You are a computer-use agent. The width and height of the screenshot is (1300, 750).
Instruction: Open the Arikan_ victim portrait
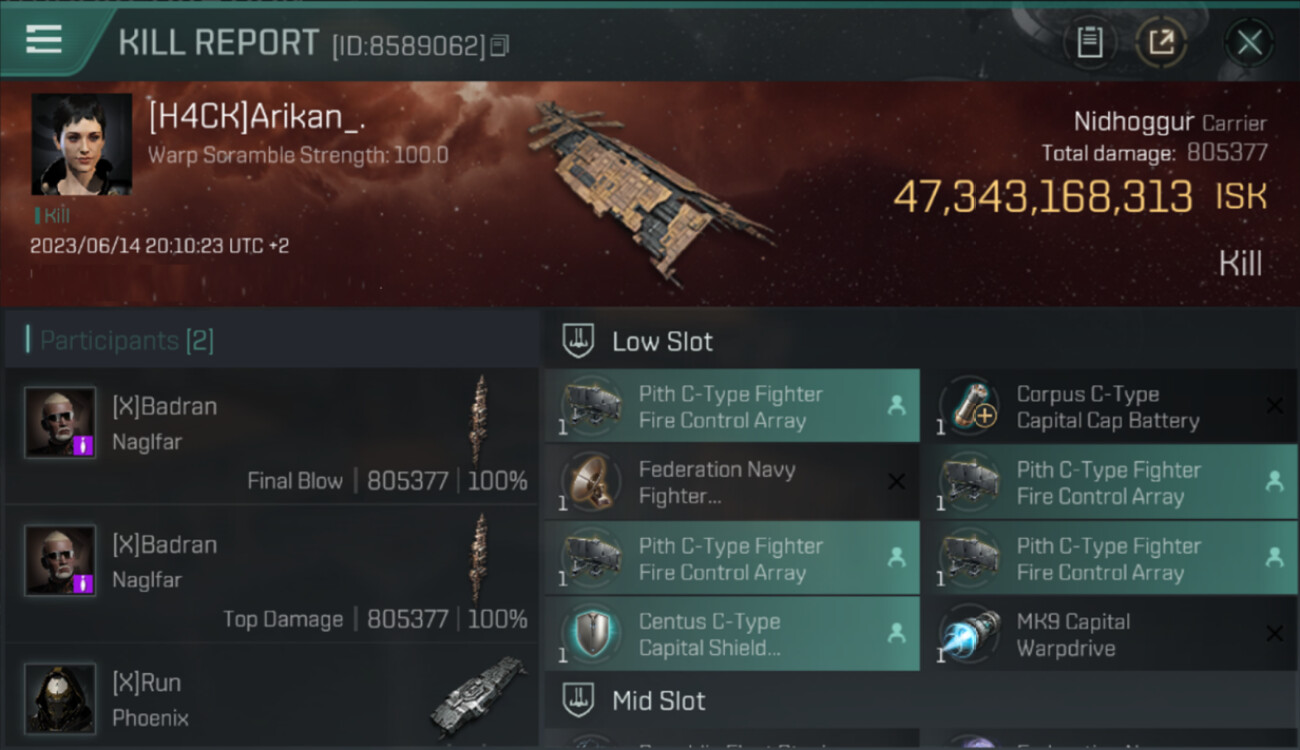tap(81, 144)
